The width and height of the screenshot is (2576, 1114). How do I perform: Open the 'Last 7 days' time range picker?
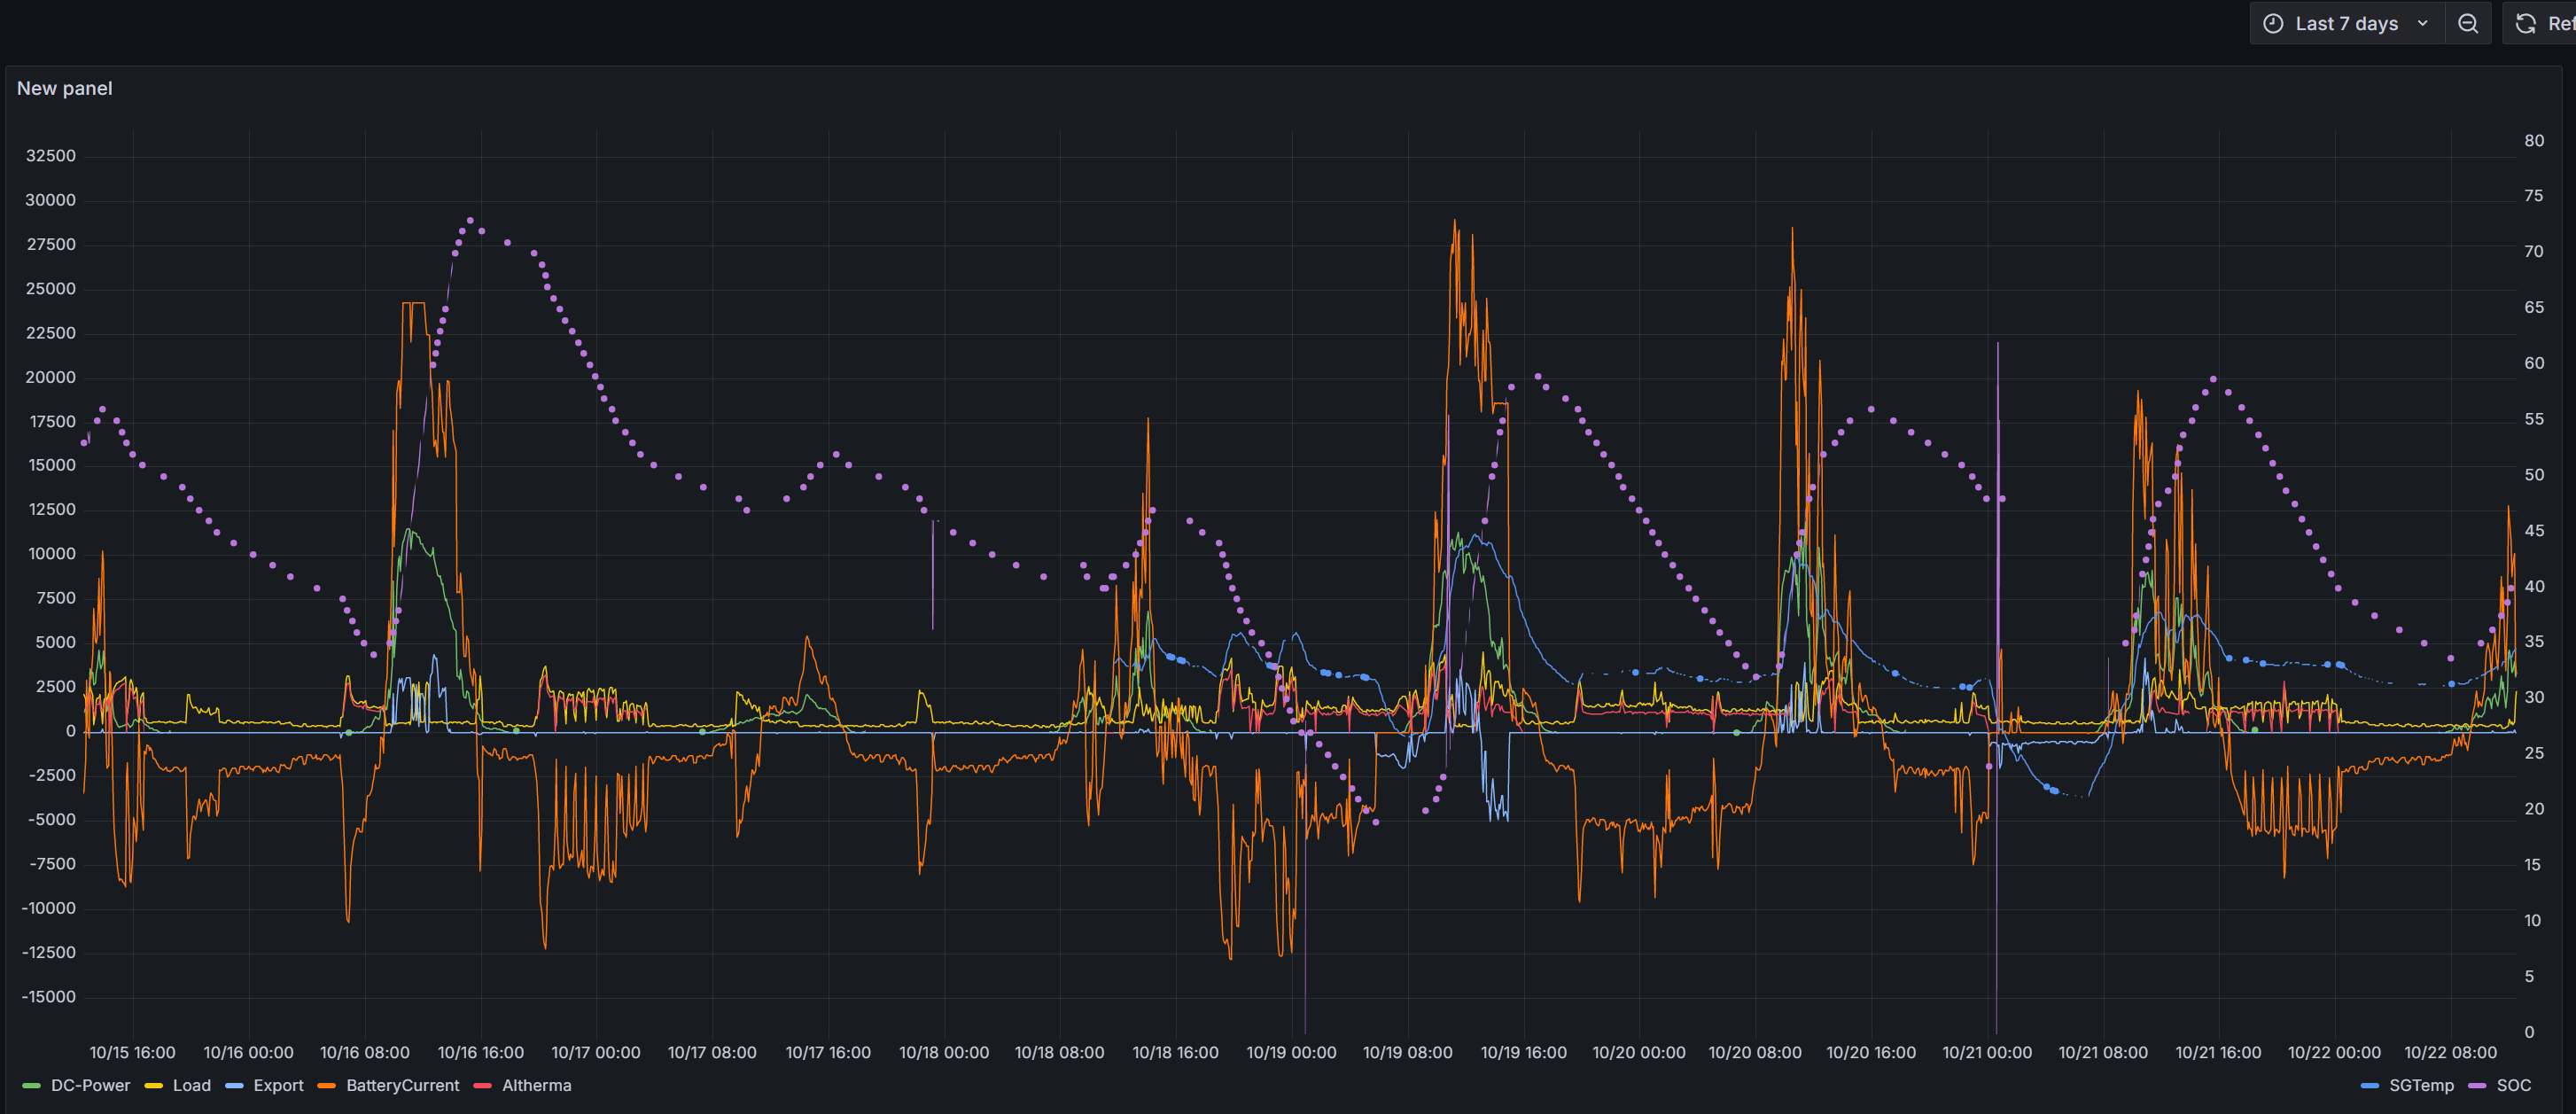(x=2346, y=24)
